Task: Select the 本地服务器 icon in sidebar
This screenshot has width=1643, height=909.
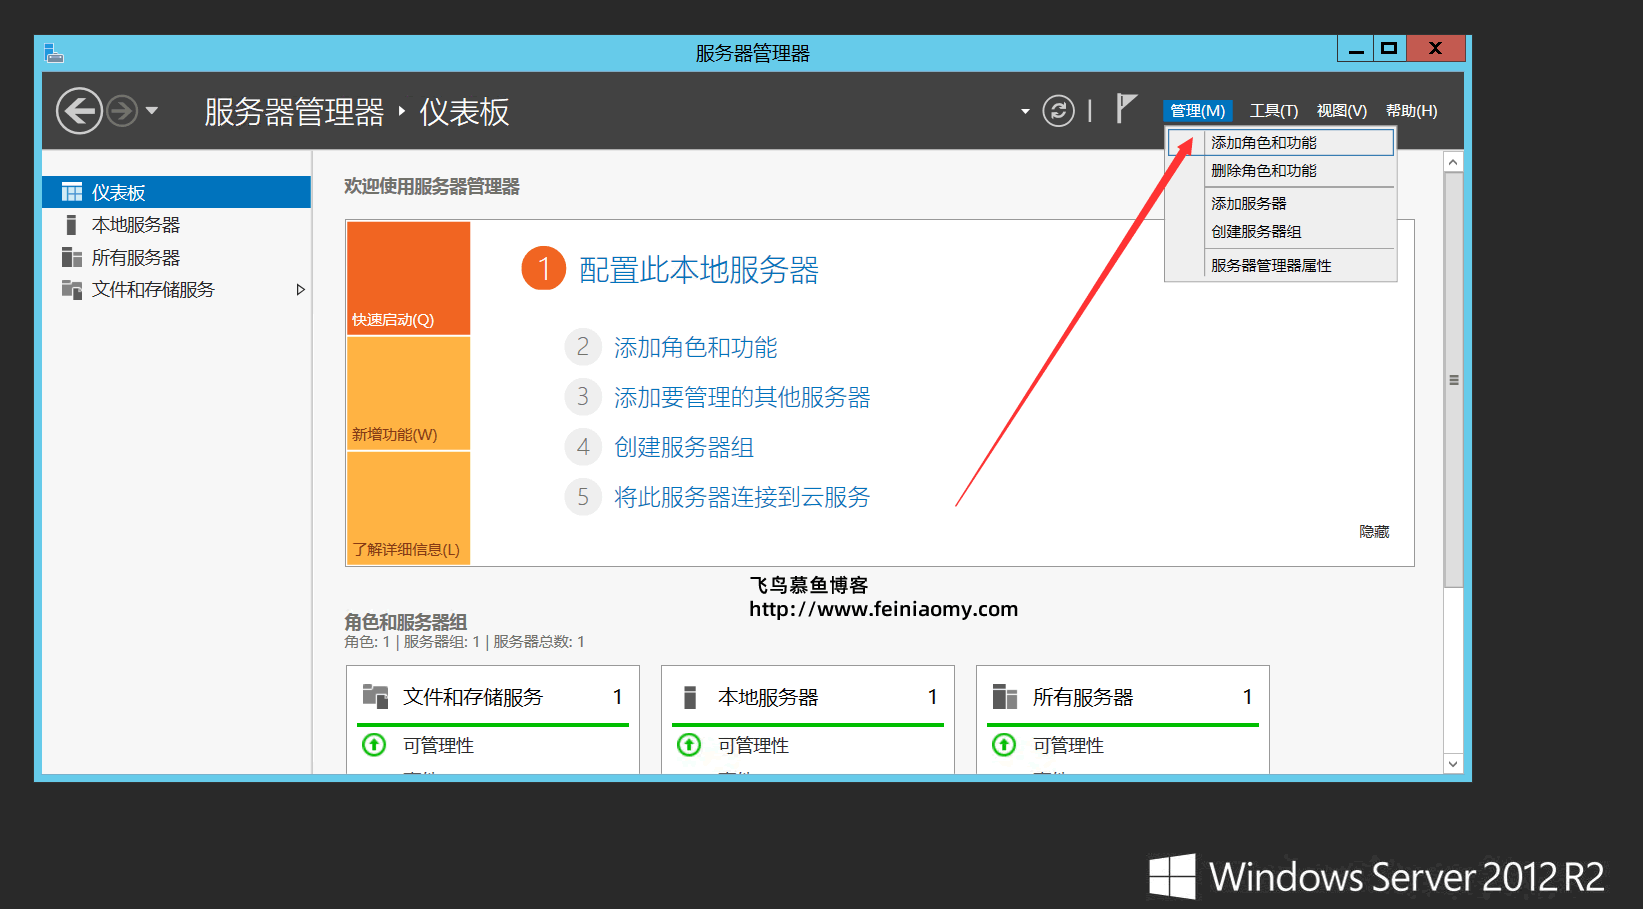Action: (71, 224)
